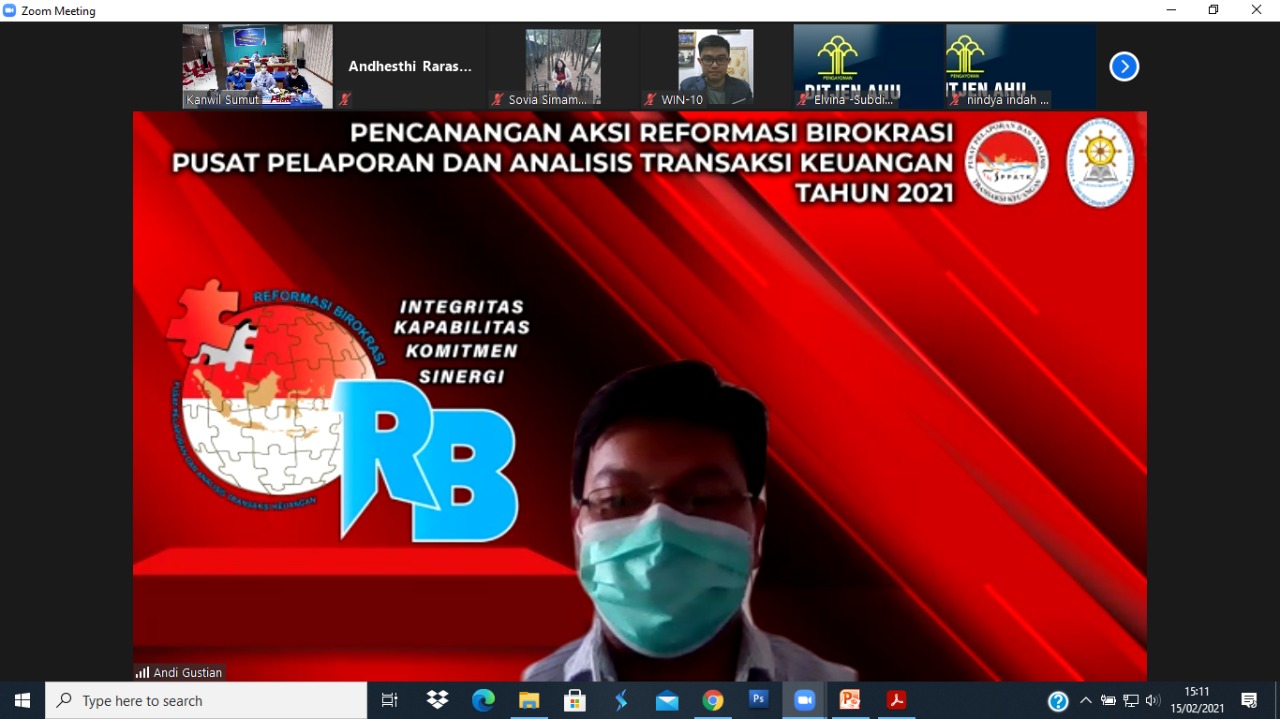Viewport: 1280px width, 719px height.
Task: Launch Dropbox from the taskbar
Action: click(x=437, y=701)
